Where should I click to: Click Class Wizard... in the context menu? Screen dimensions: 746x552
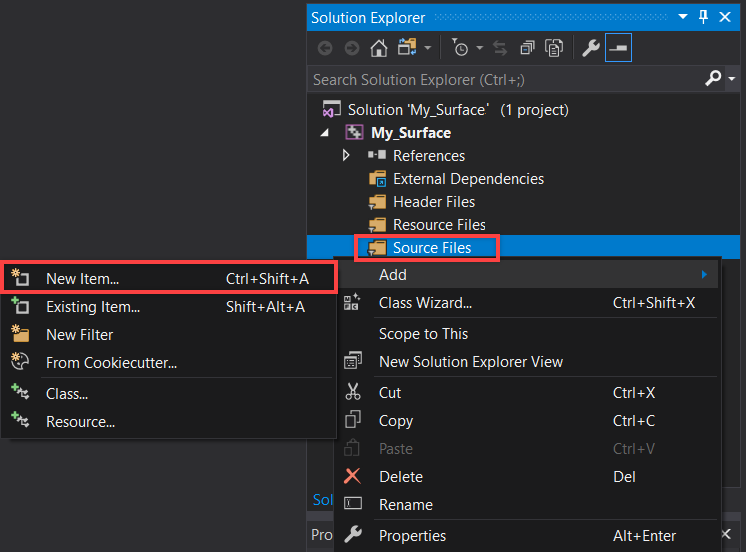[x=425, y=303]
